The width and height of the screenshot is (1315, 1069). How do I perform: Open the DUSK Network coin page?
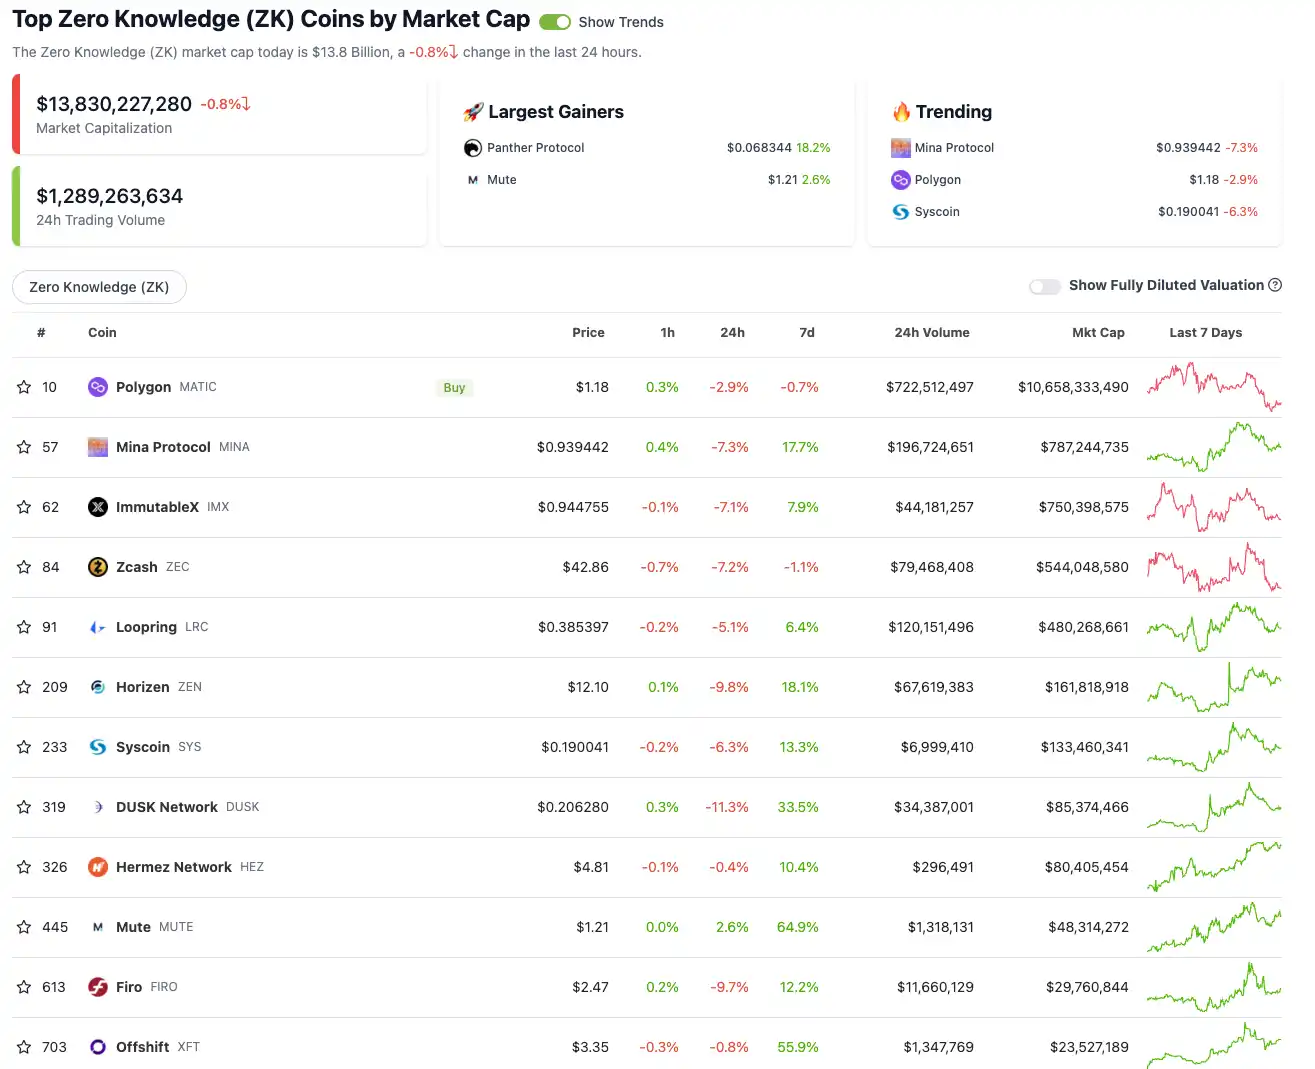(167, 807)
